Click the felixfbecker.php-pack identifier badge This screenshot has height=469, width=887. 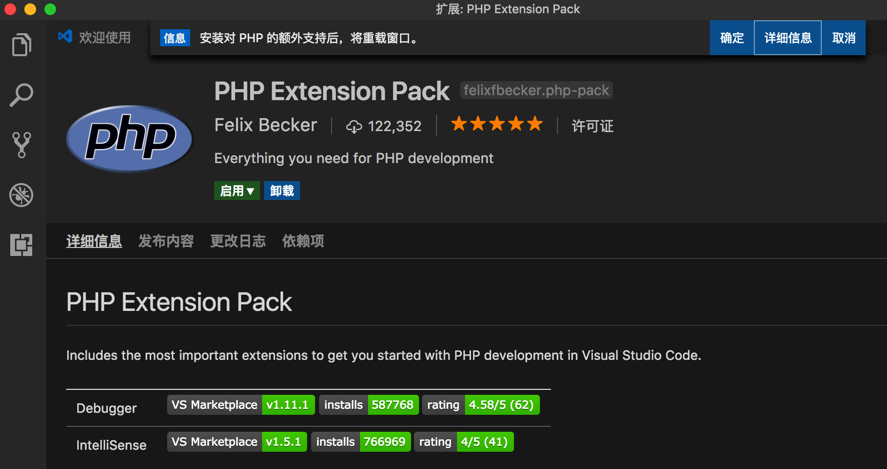click(536, 91)
